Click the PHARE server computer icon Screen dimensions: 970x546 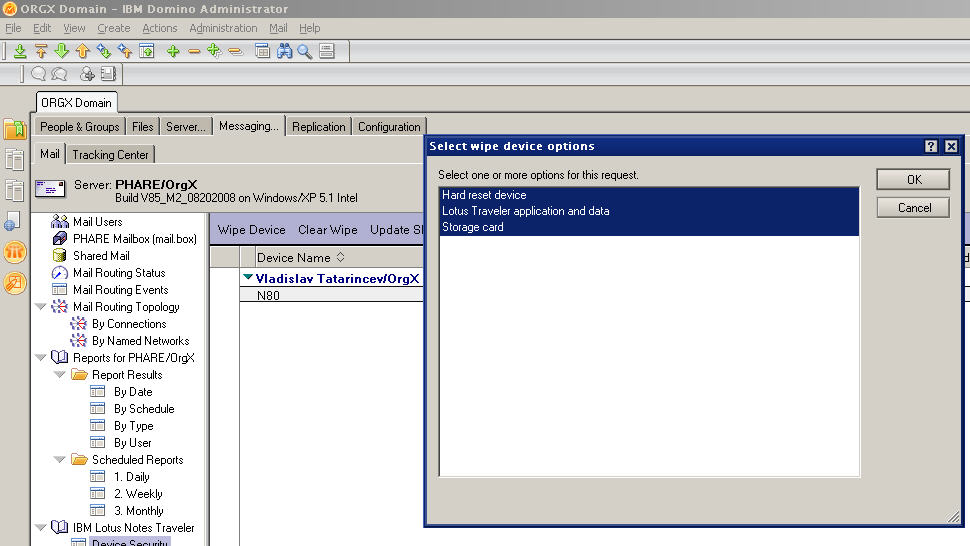pos(50,189)
